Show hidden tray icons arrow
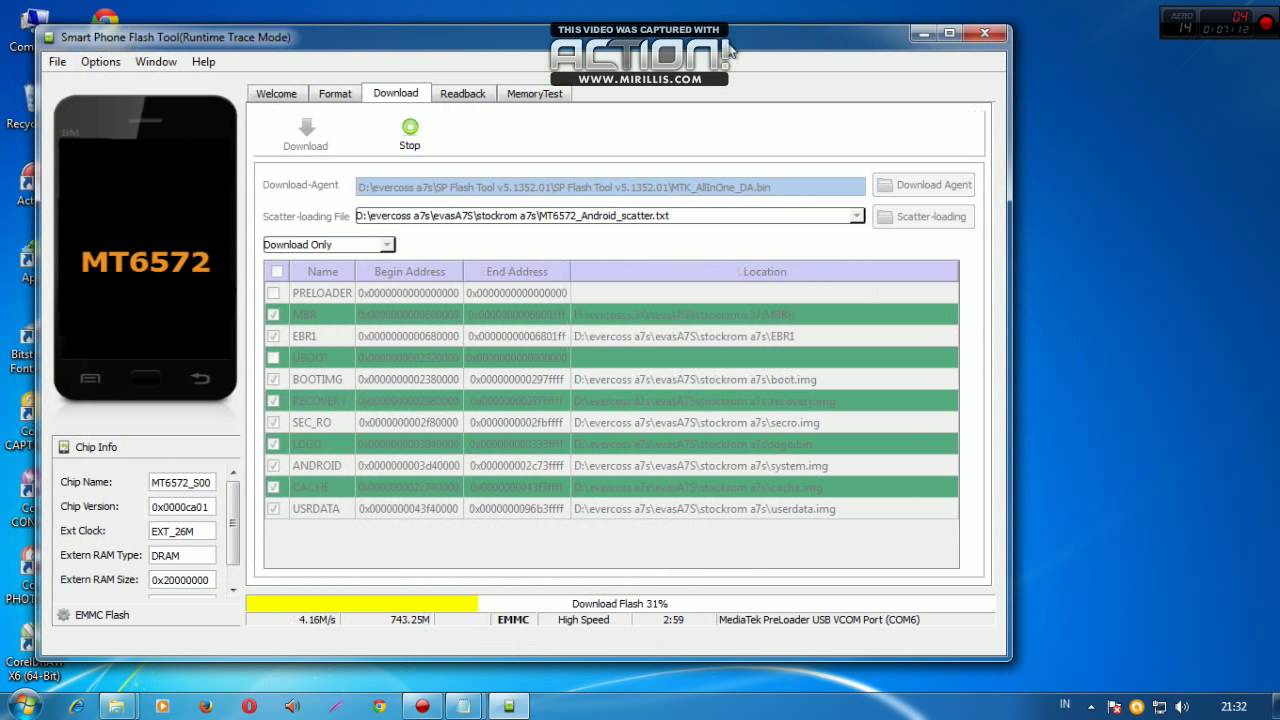Screen dimensions: 1280x720 [x=1092, y=707]
